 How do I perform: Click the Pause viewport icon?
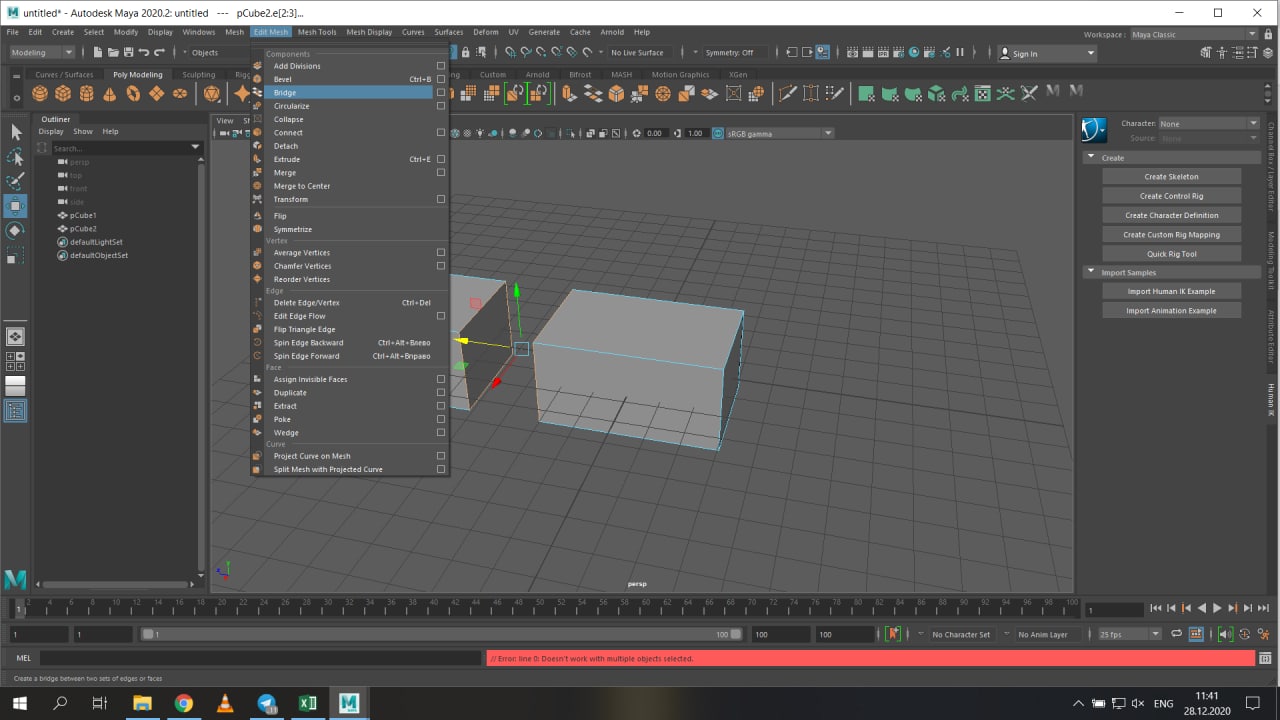point(960,52)
